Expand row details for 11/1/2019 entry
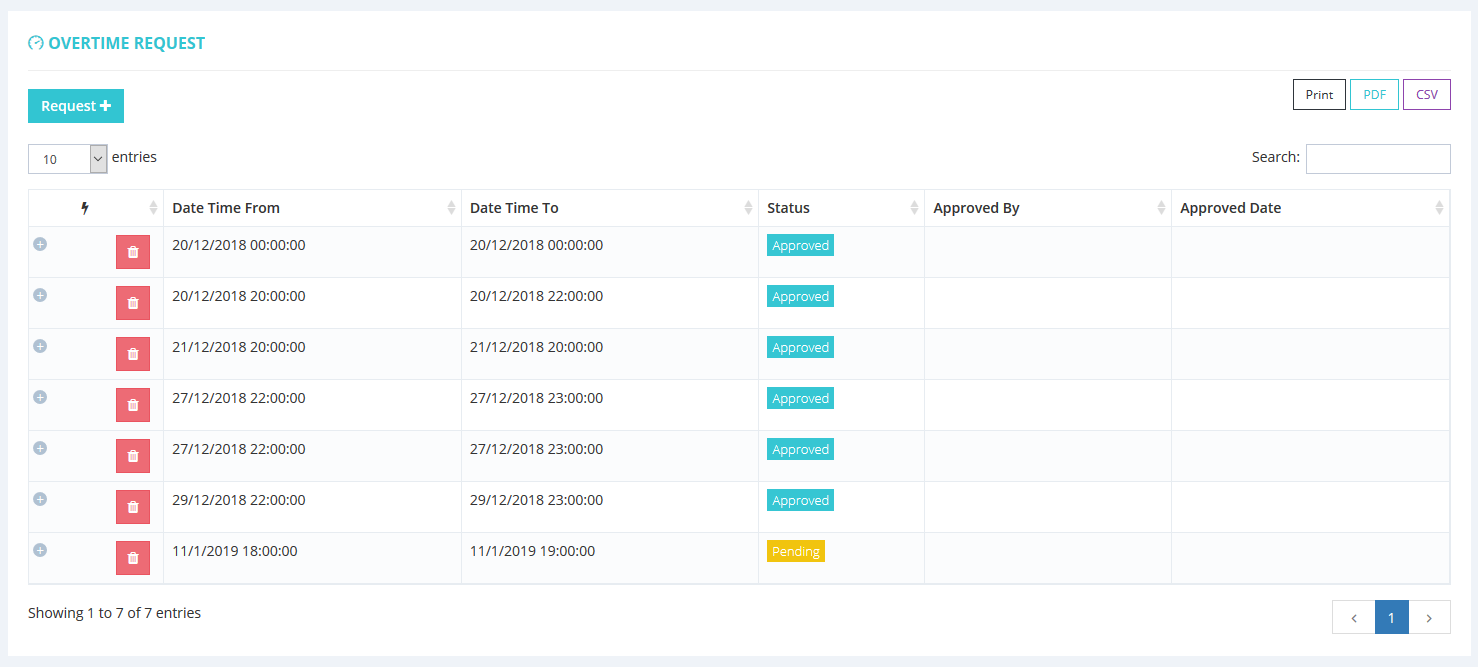1478x667 pixels. pyautogui.click(x=40, y=550)
